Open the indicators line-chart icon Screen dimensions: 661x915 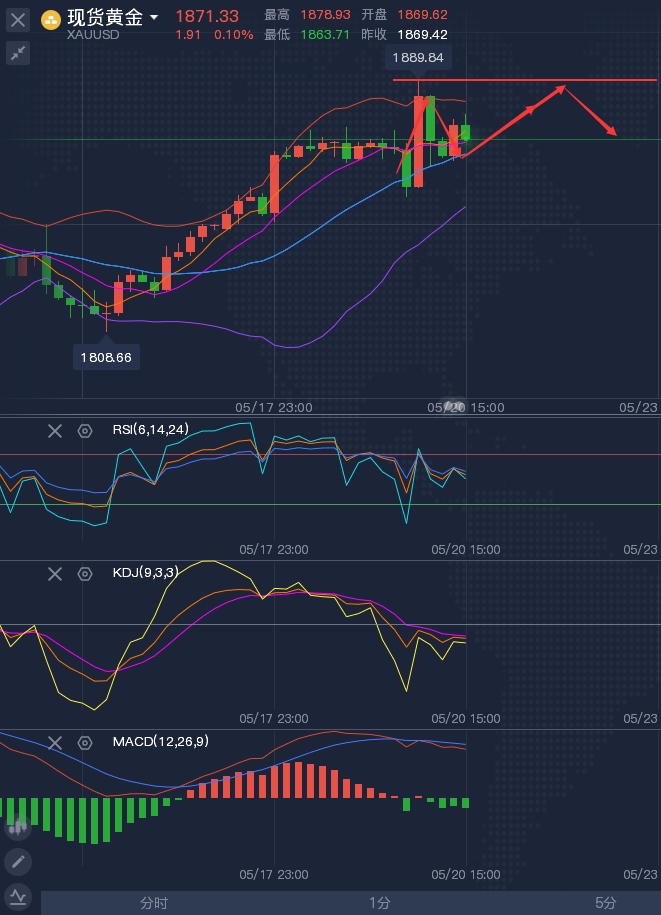pyautogui.click(x=18, y=896)
